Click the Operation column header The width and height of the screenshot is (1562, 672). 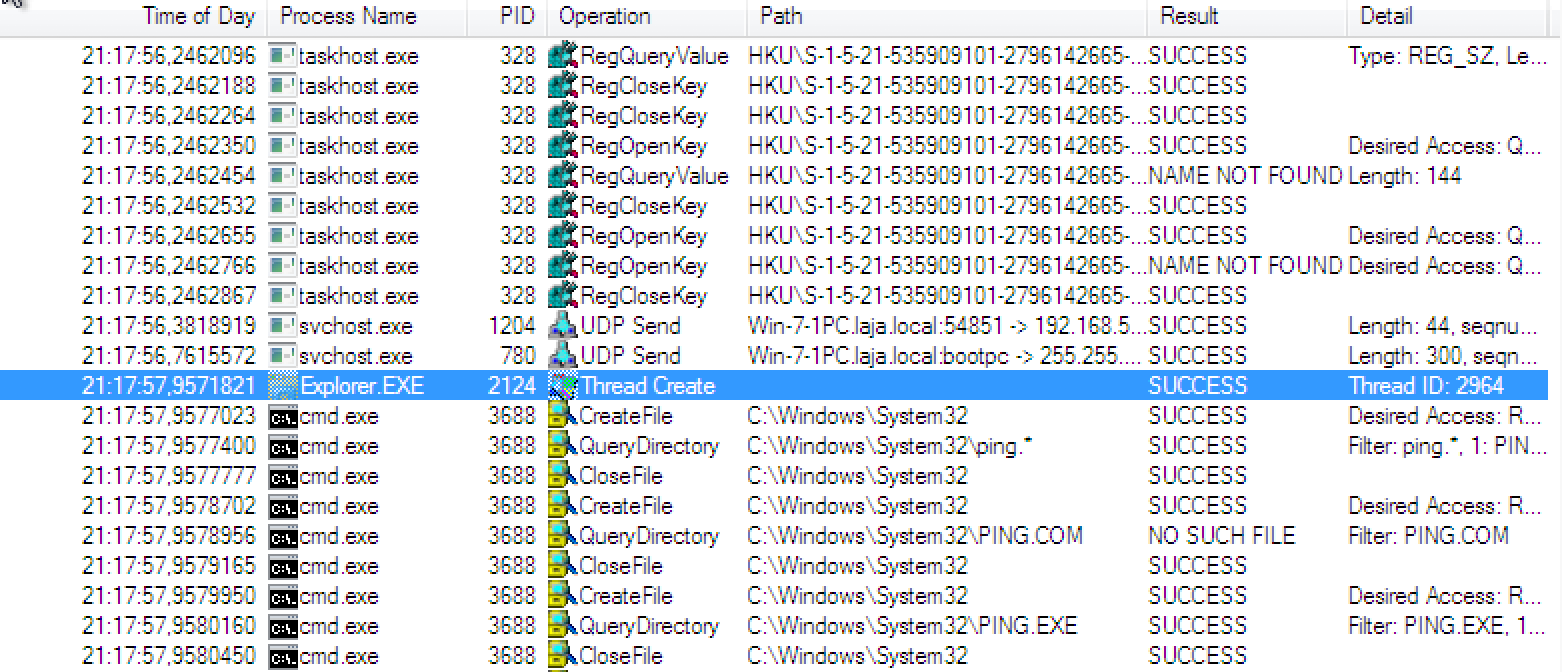tap(604, 16)
